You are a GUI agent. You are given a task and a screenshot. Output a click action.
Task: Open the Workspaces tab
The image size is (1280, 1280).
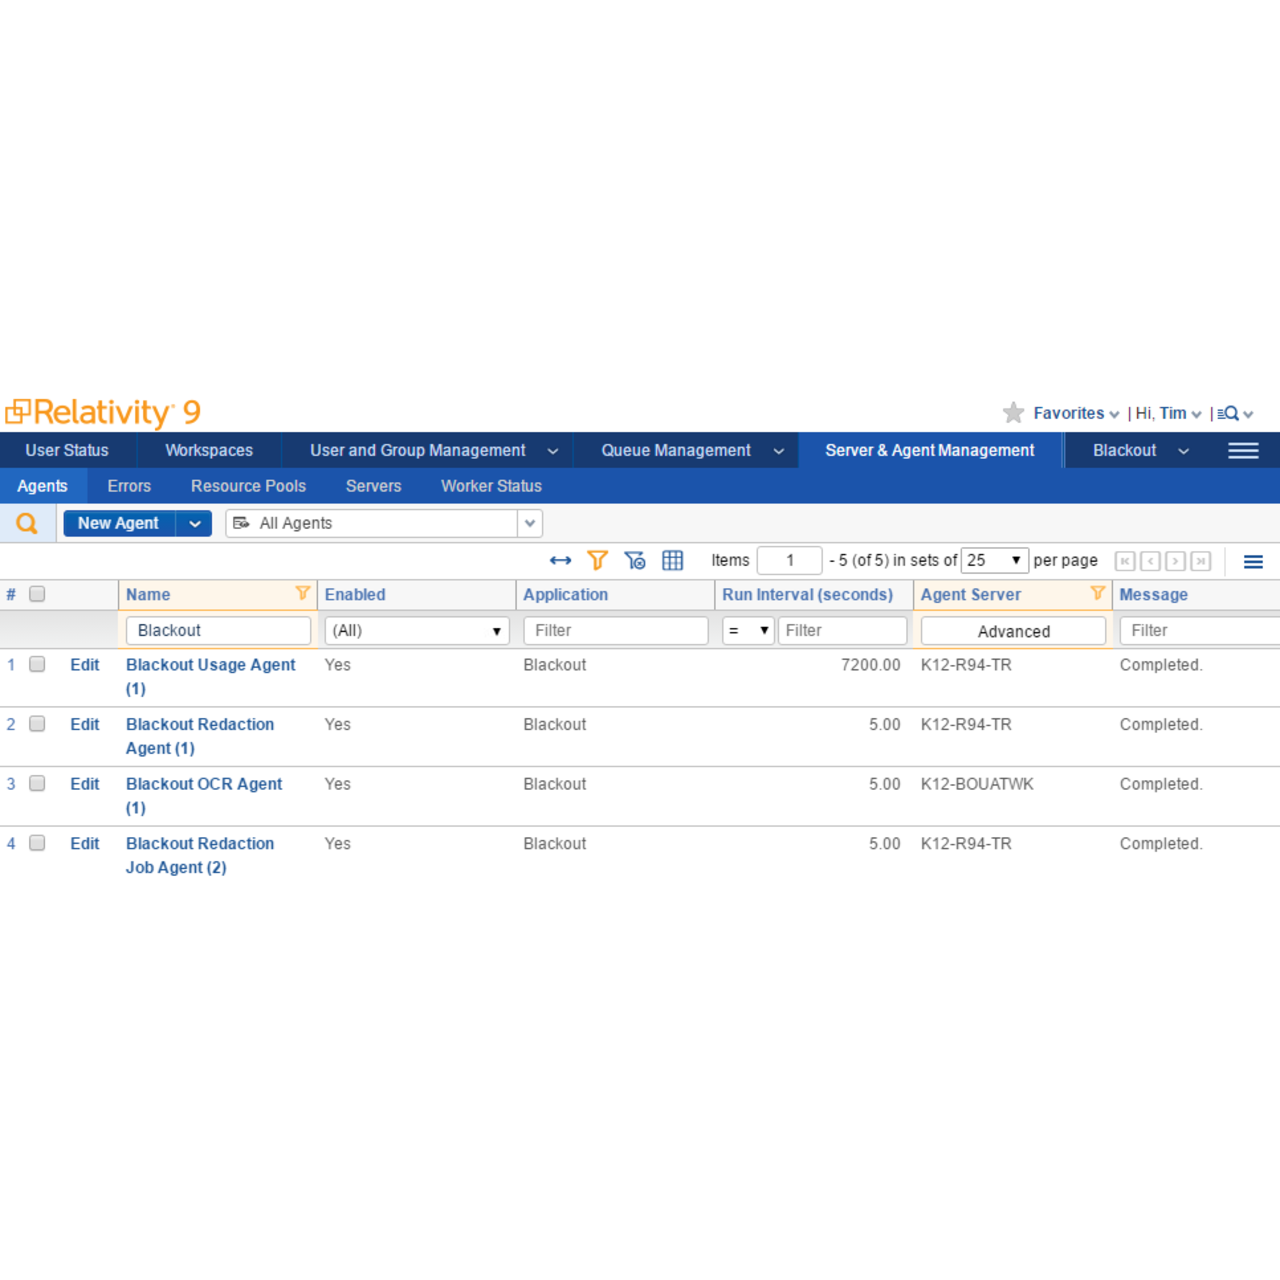point(209,451)
